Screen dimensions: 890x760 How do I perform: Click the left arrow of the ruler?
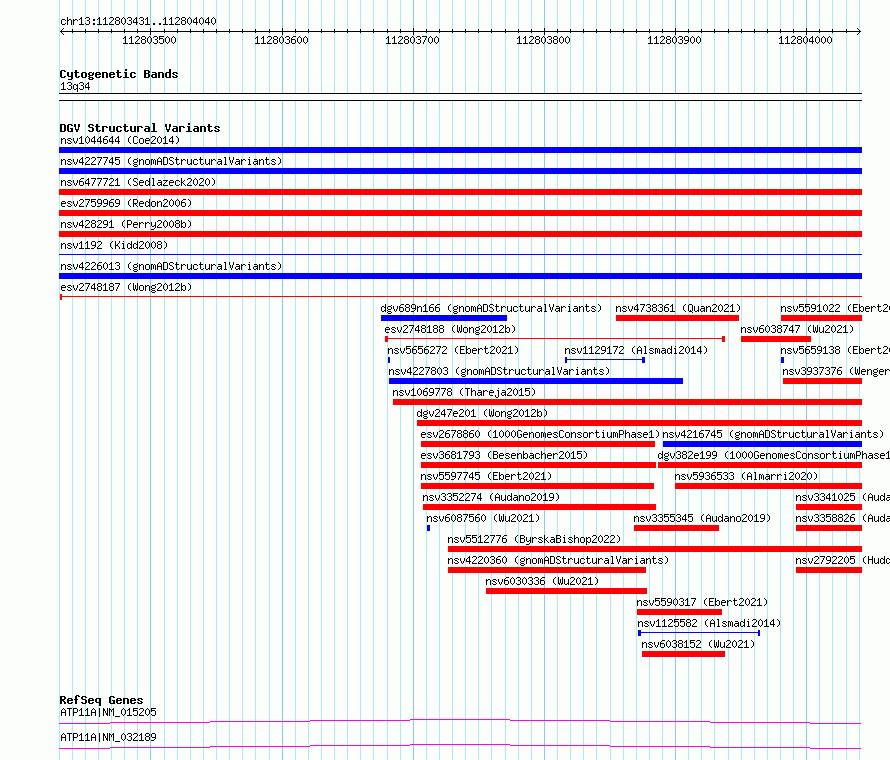click(x=62, y=31)
